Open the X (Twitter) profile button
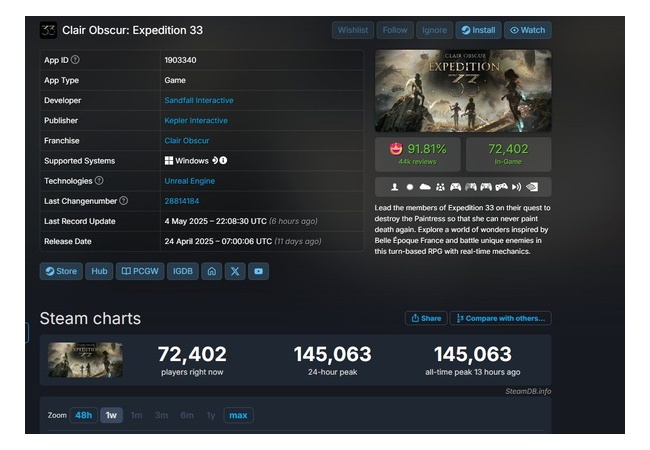Image resolution: width=650 pixels, height=450 pixels. 235,271
